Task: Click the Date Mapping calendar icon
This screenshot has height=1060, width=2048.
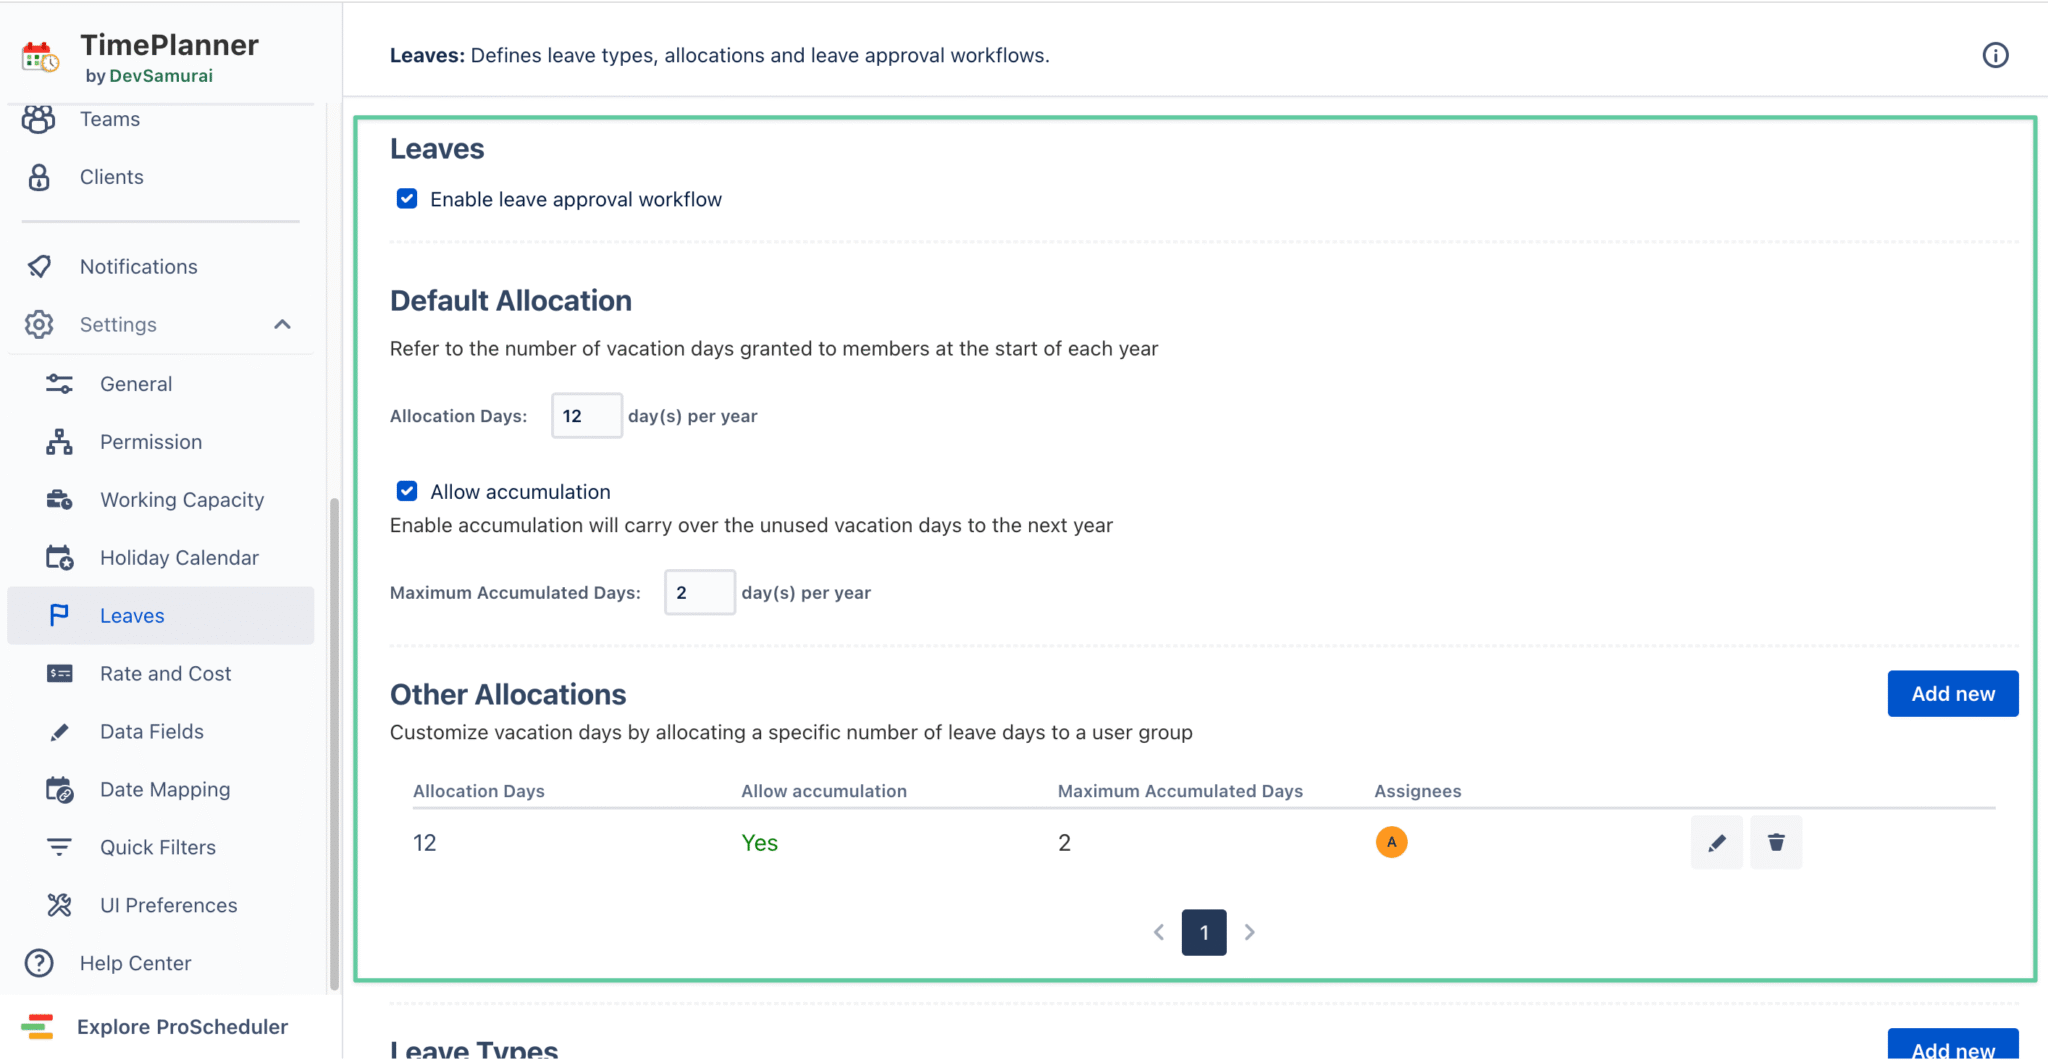Action: coord(59,790)
